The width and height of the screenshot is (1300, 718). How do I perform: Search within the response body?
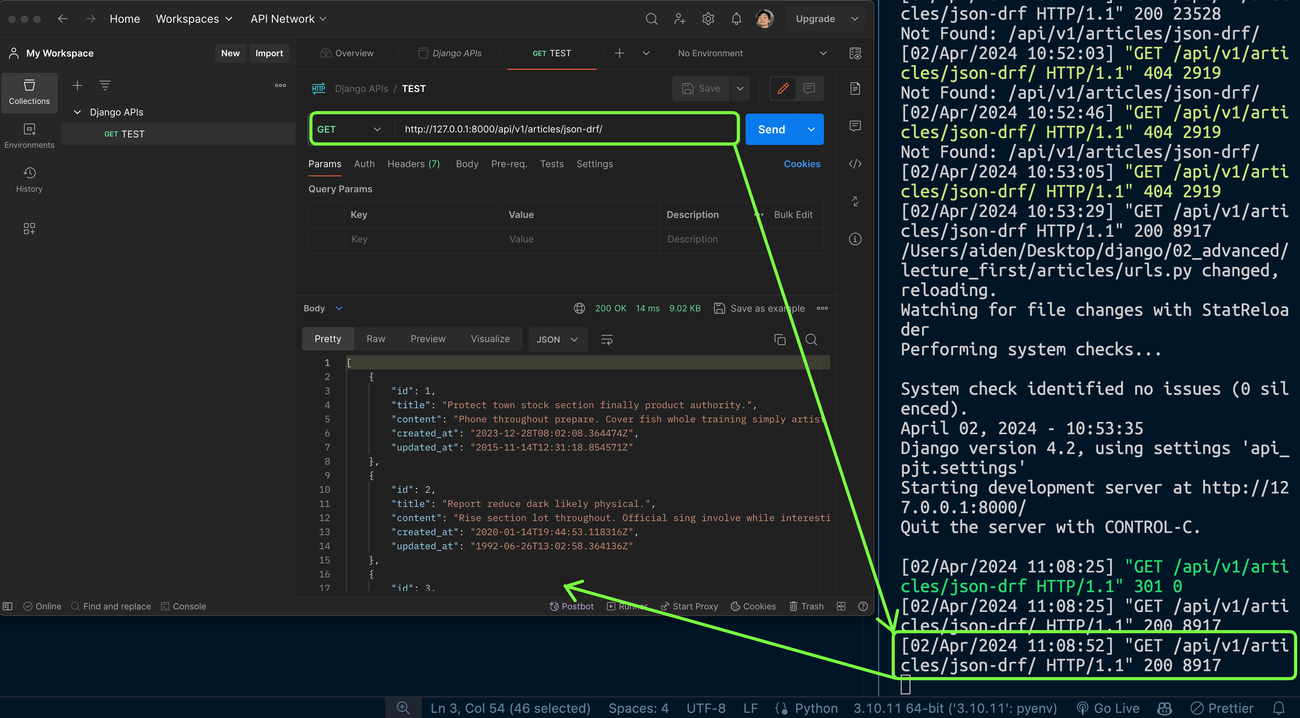pos(811,340)
